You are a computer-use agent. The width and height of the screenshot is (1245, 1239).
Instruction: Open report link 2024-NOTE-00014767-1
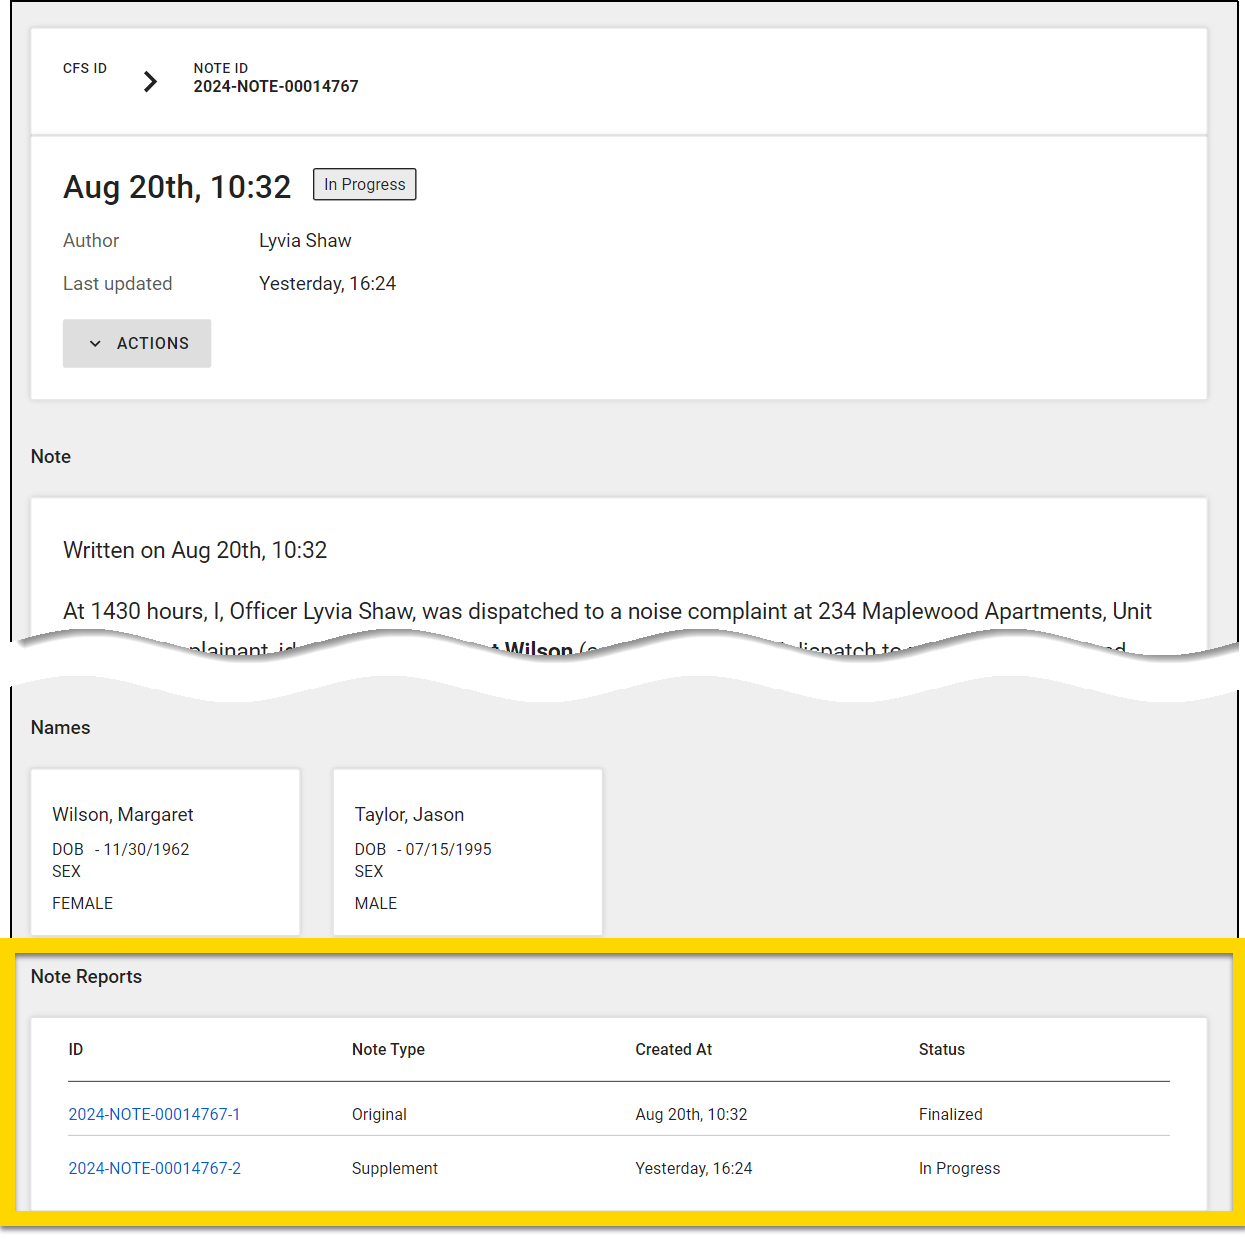(x=154, y=1114)
